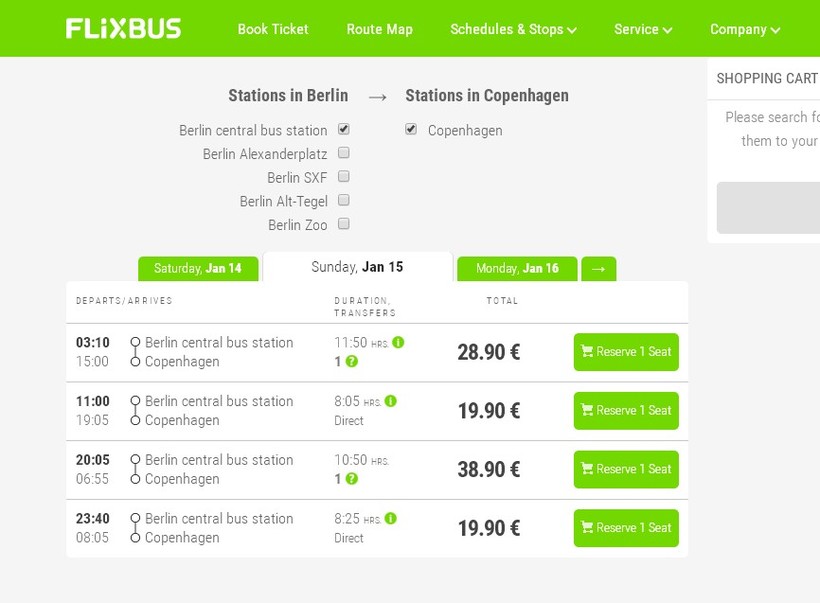
Task: Open the Service dropdown menu
Action: pyautogui.click(x=643, y=29)
